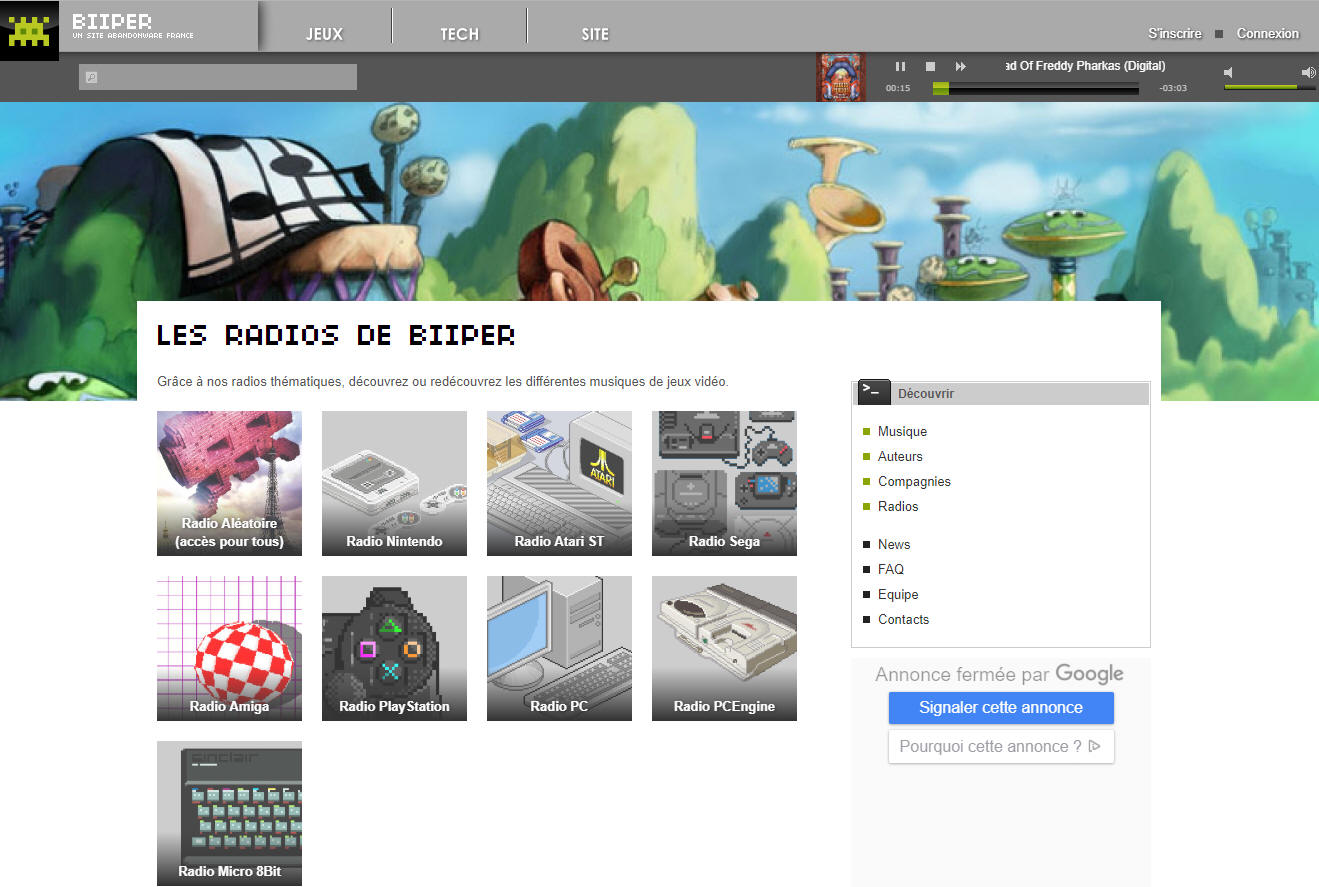The width and height of the screenshot is (1319, 887).
Task: Click the Les Radios de Biiper heading
Action: 336,334
